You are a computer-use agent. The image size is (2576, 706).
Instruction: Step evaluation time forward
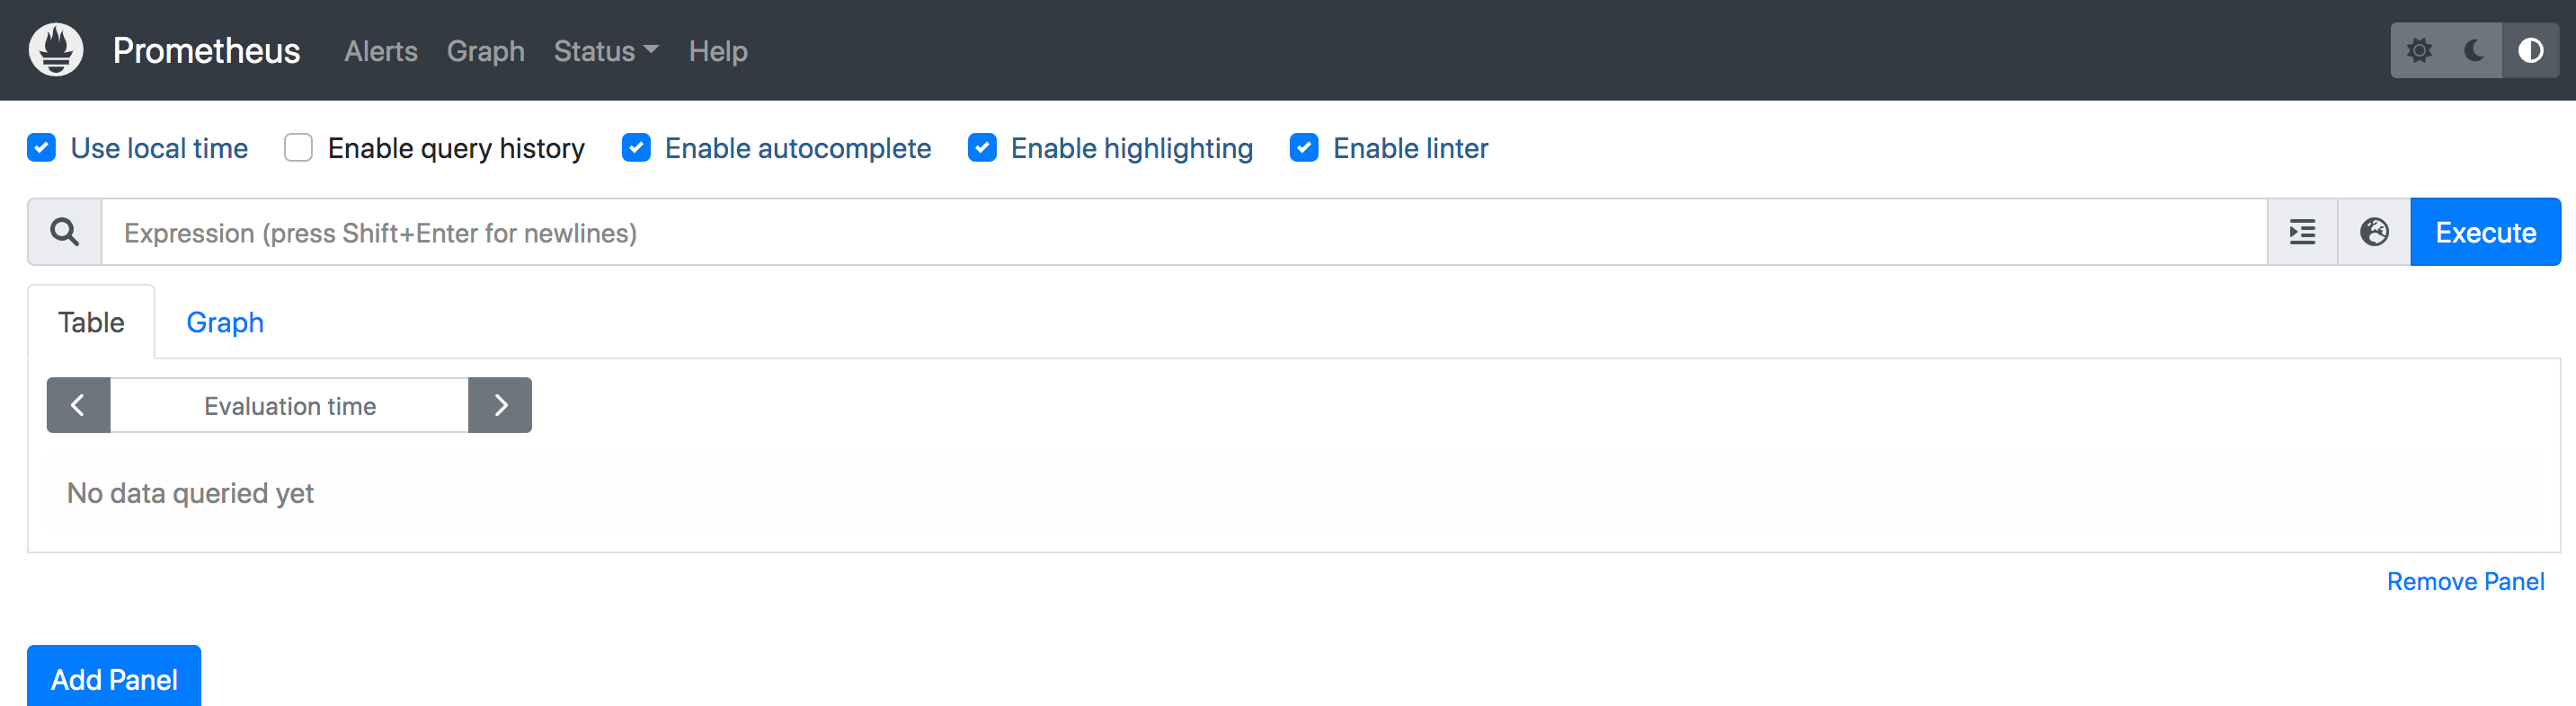click(500, 405)
